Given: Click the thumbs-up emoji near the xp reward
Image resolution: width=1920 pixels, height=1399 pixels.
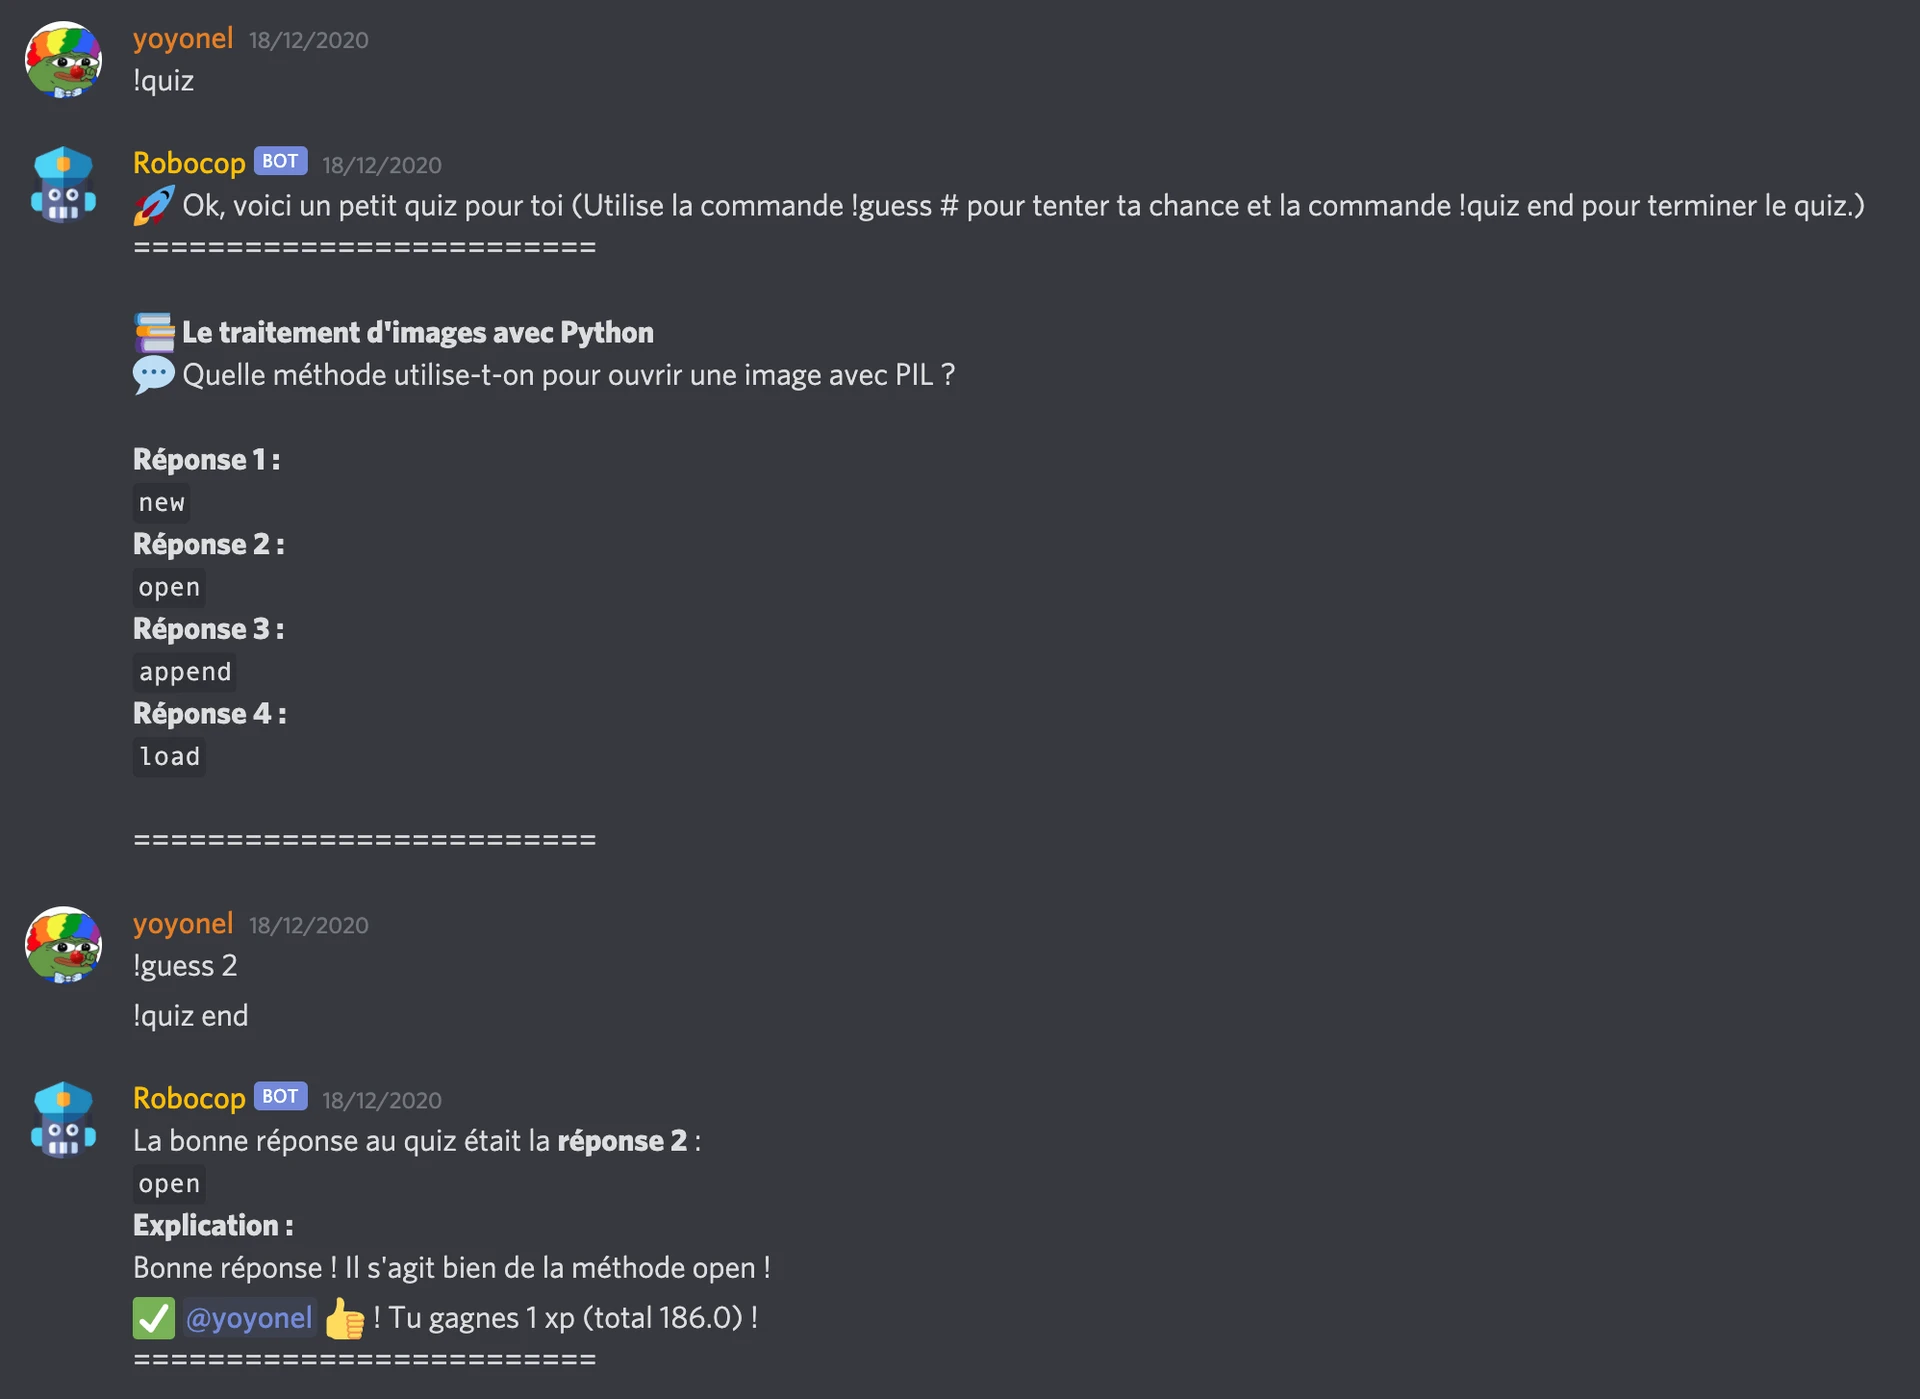Looking at the screenshot, I should tap(344, 1318).
